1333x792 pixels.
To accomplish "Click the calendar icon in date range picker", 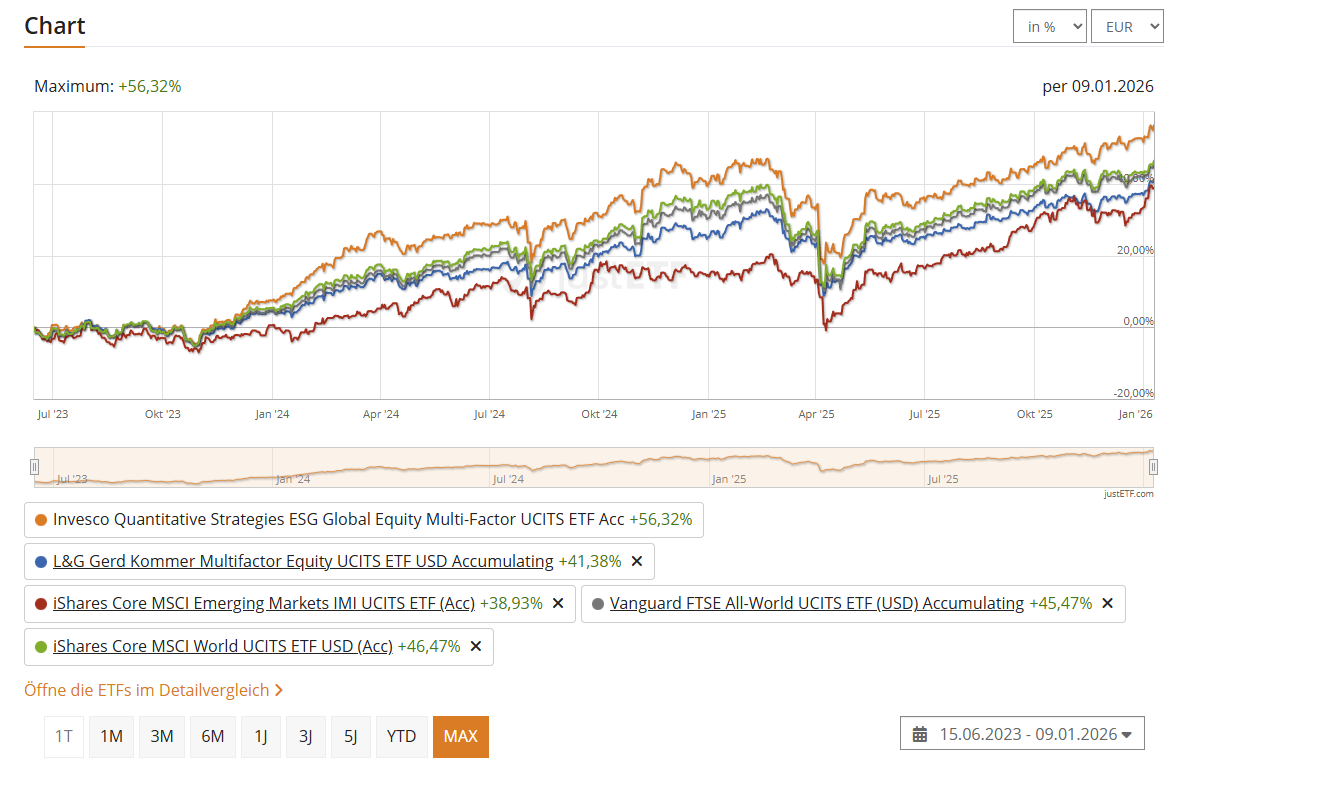I will 920,734.
